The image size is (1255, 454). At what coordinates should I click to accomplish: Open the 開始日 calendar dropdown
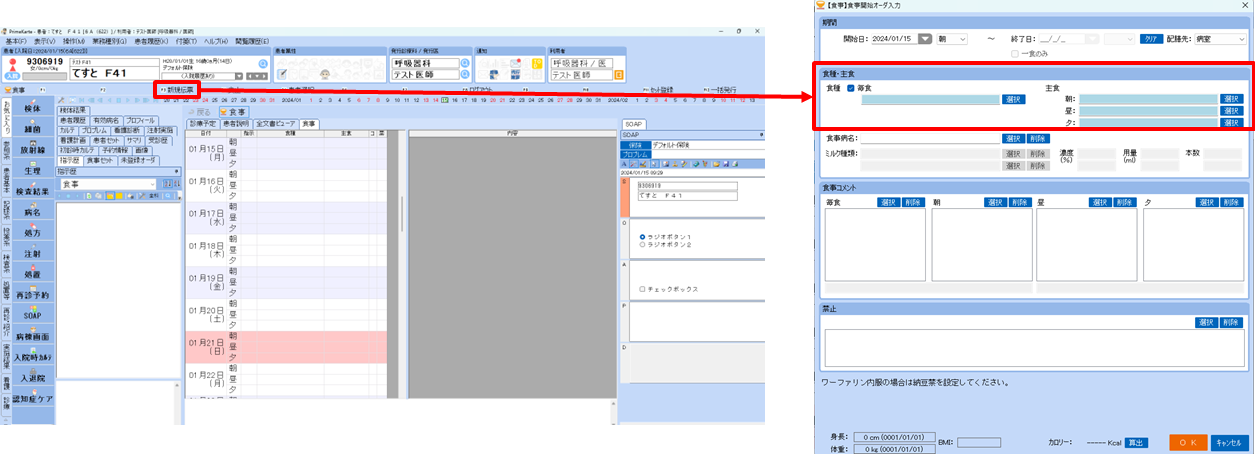(x=925, y=38)
